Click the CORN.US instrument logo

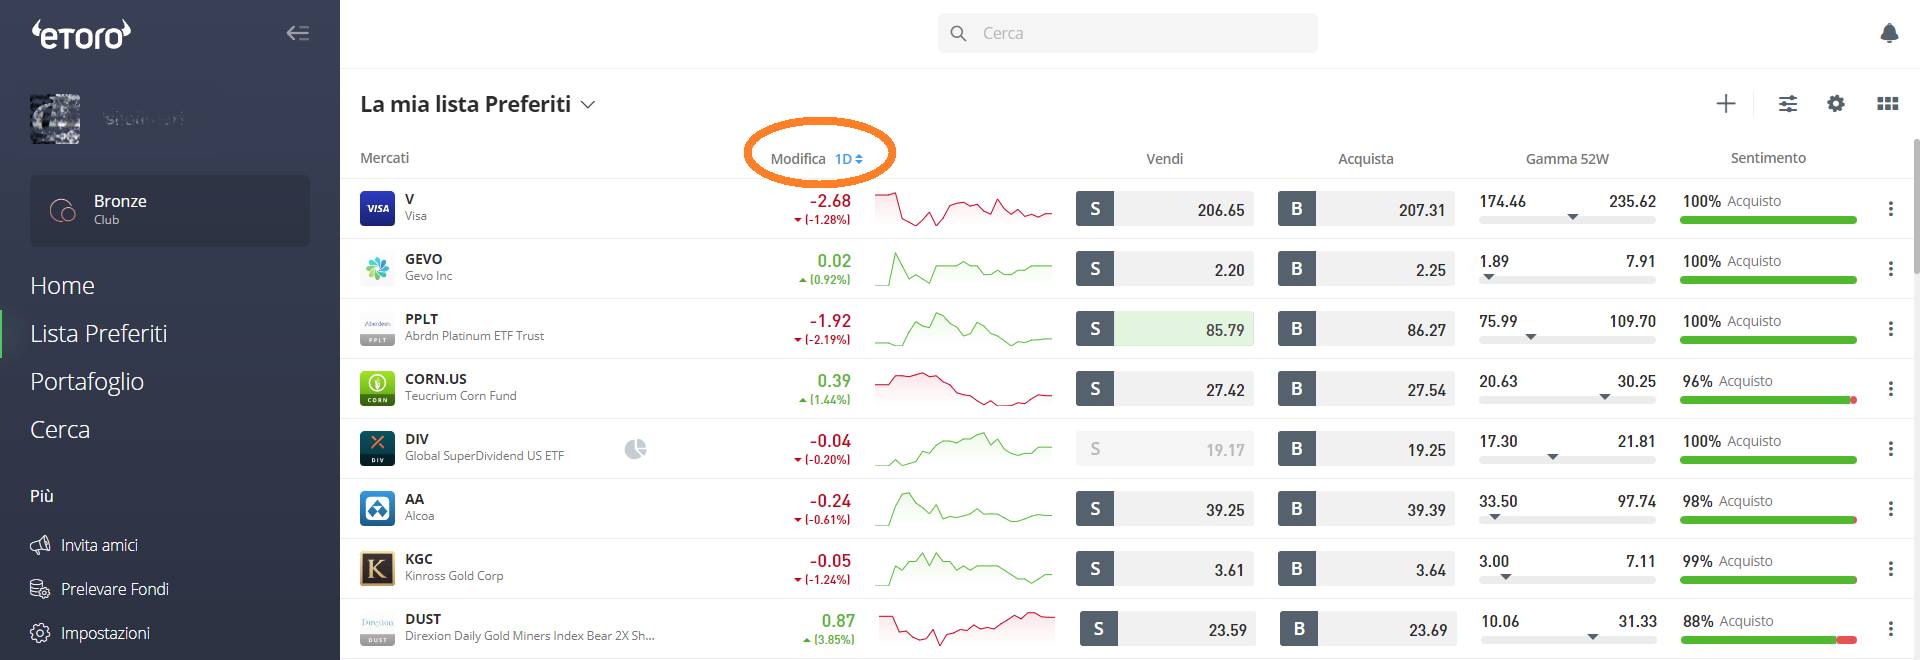pyautogui.click(x=377, y=388)
